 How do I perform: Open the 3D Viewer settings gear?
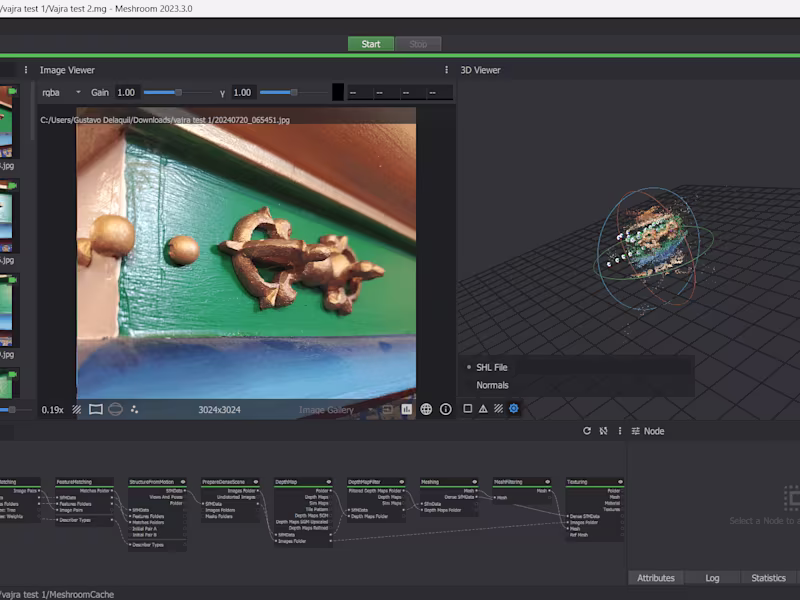tap(514, 409)
